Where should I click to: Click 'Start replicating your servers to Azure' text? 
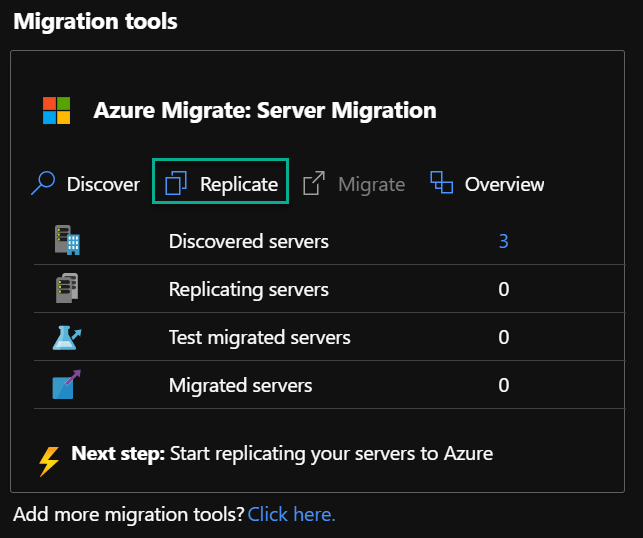[x=331, y=454]
